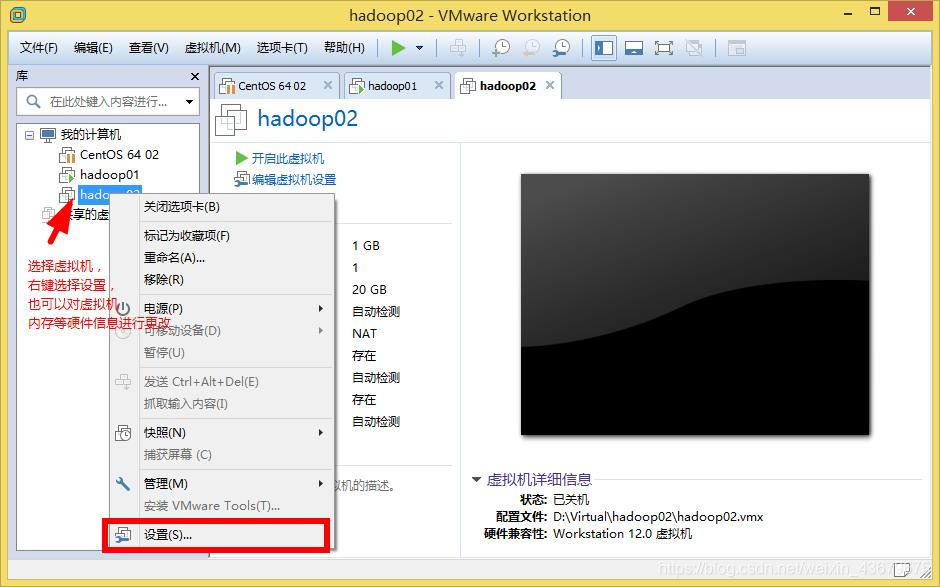Toggle the library sidebar view icon
The height and width of the screenshot is (587, 940).
click(x=604, y=48)
